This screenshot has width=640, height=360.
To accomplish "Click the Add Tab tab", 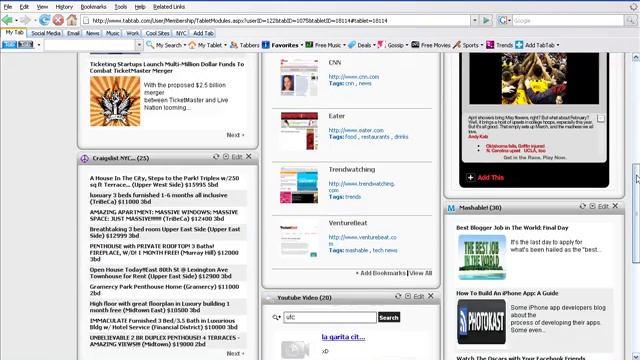I will (x=203, y=33).
